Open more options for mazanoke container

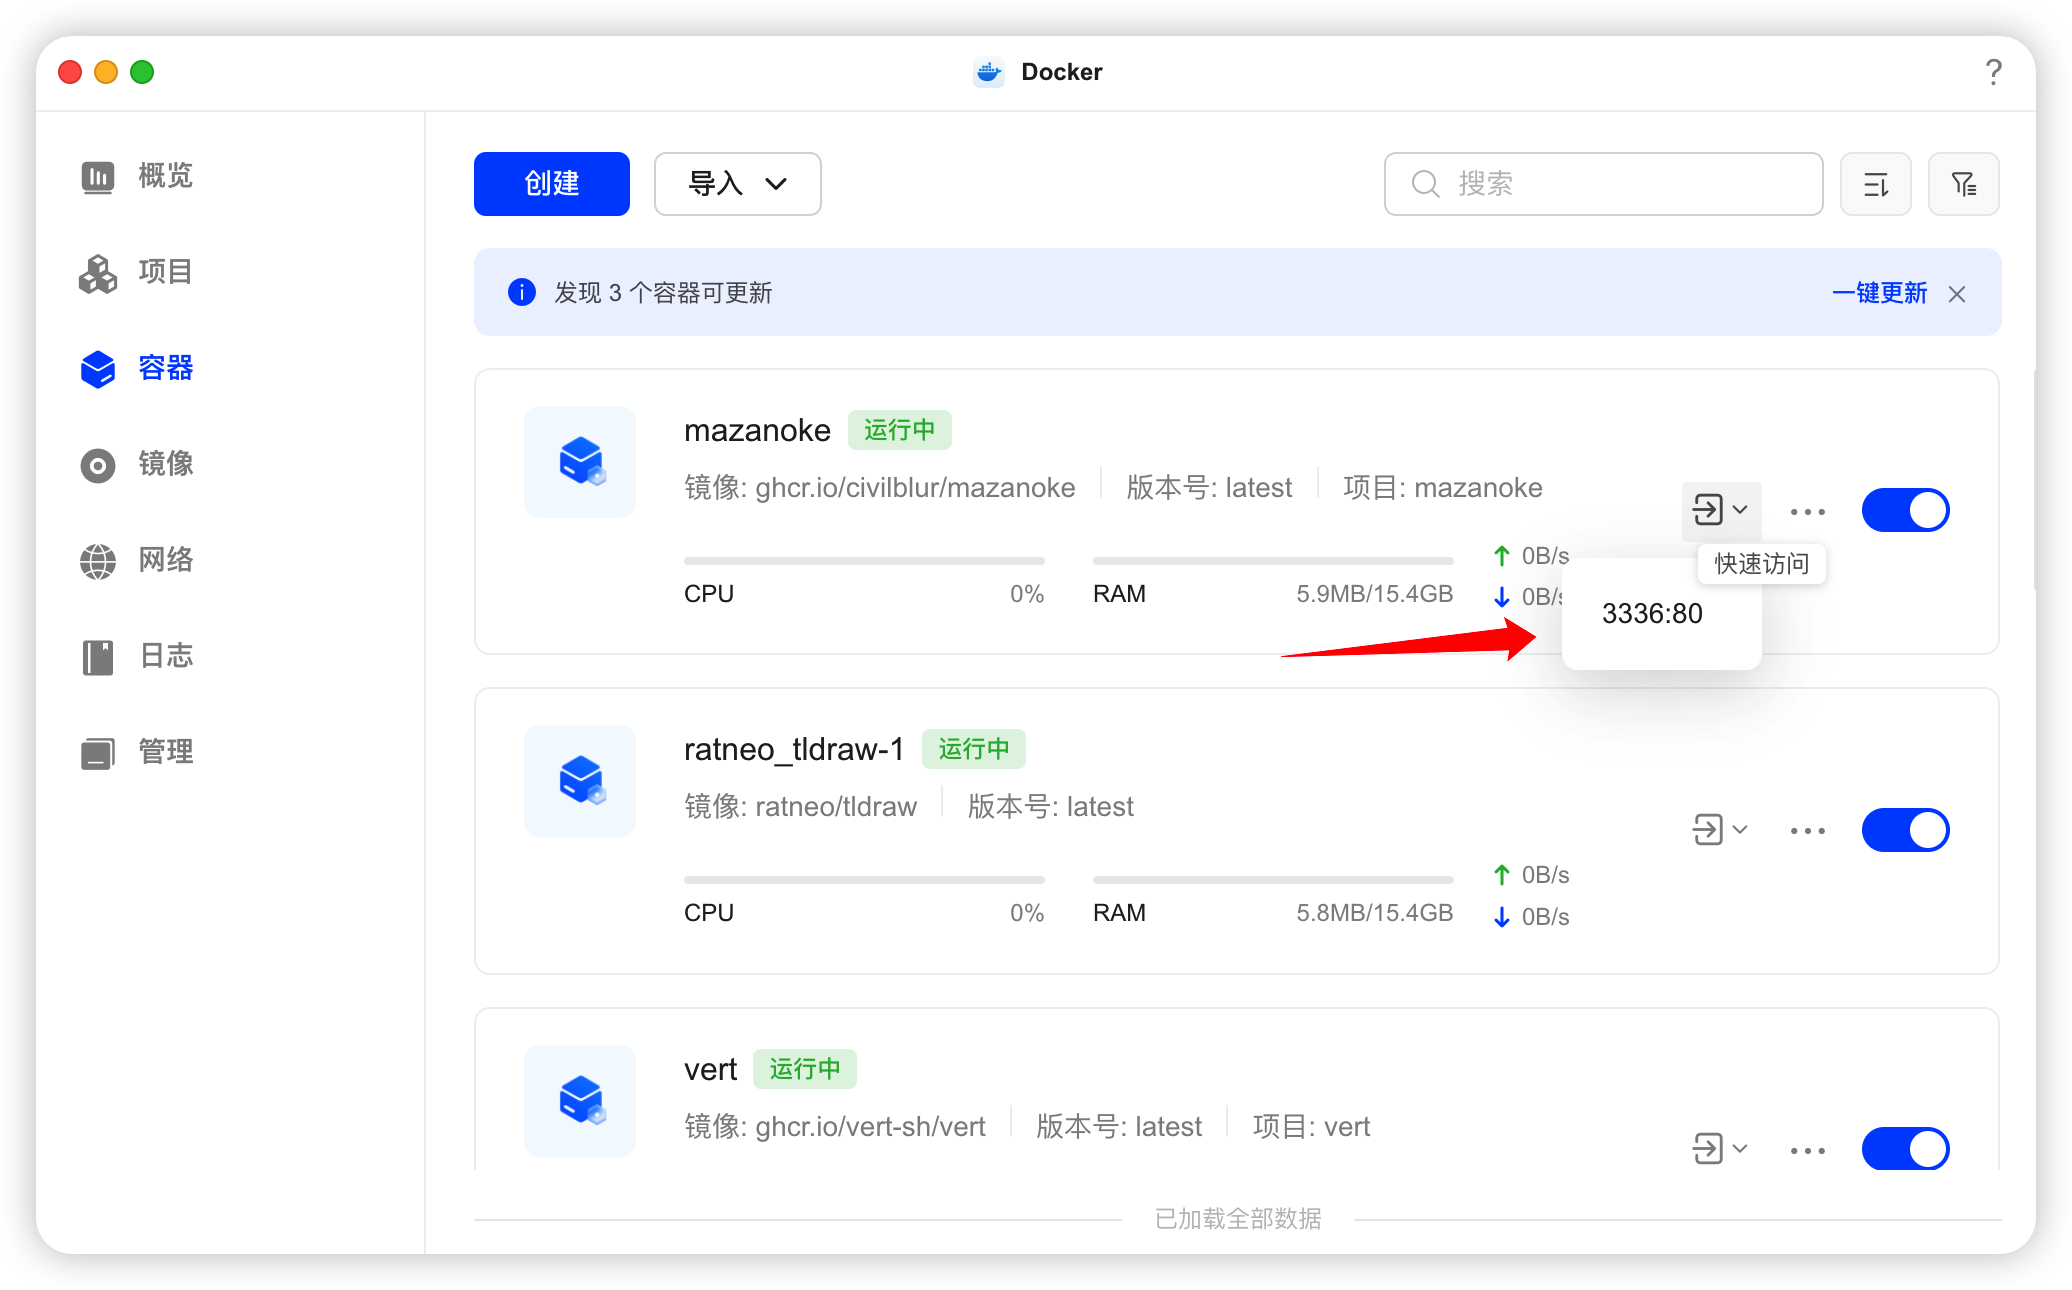click(x=1807, y=511)
